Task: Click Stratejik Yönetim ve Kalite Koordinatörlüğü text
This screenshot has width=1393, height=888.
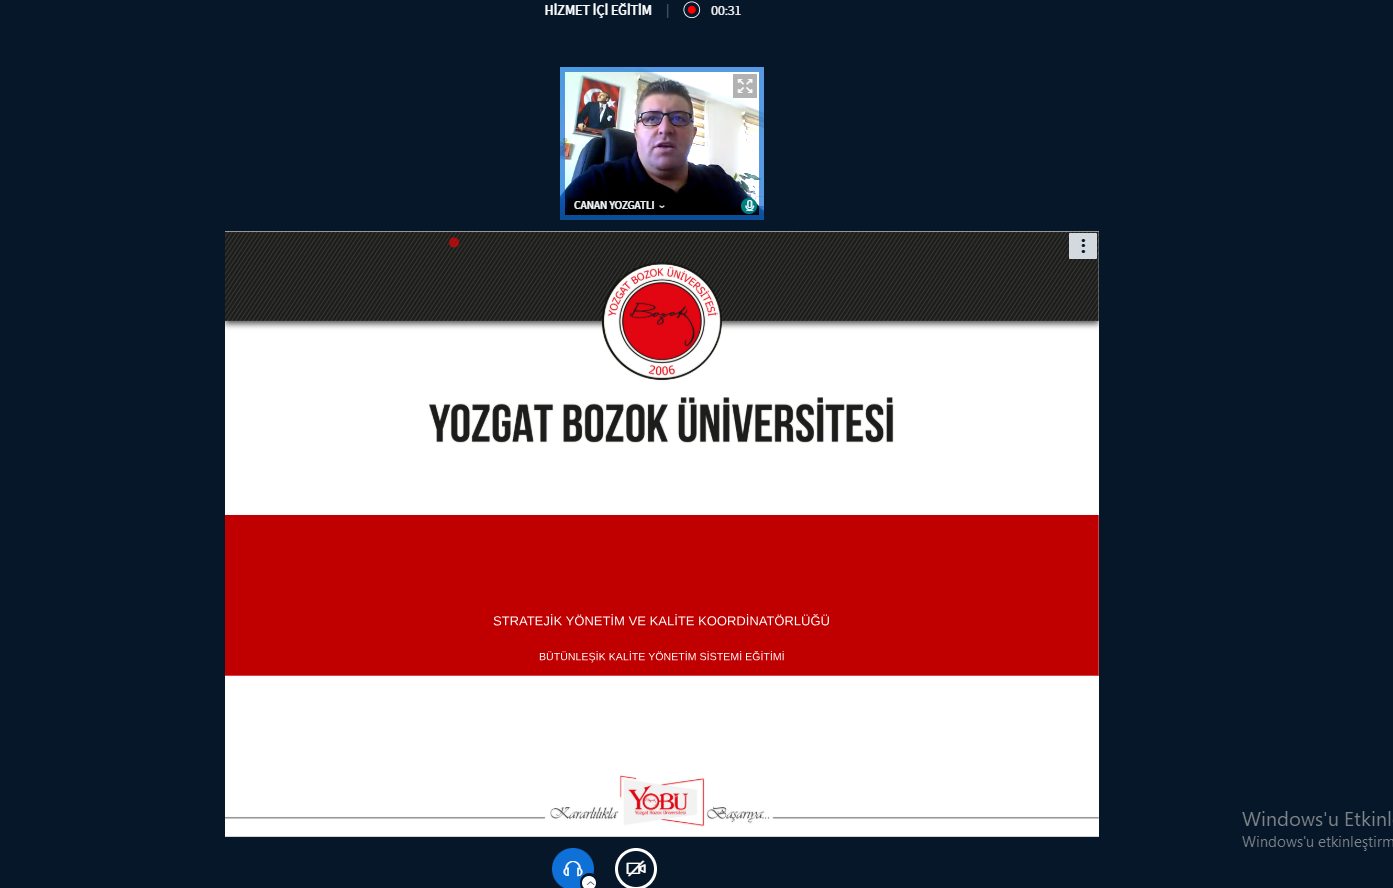Action: coord(661,621)
